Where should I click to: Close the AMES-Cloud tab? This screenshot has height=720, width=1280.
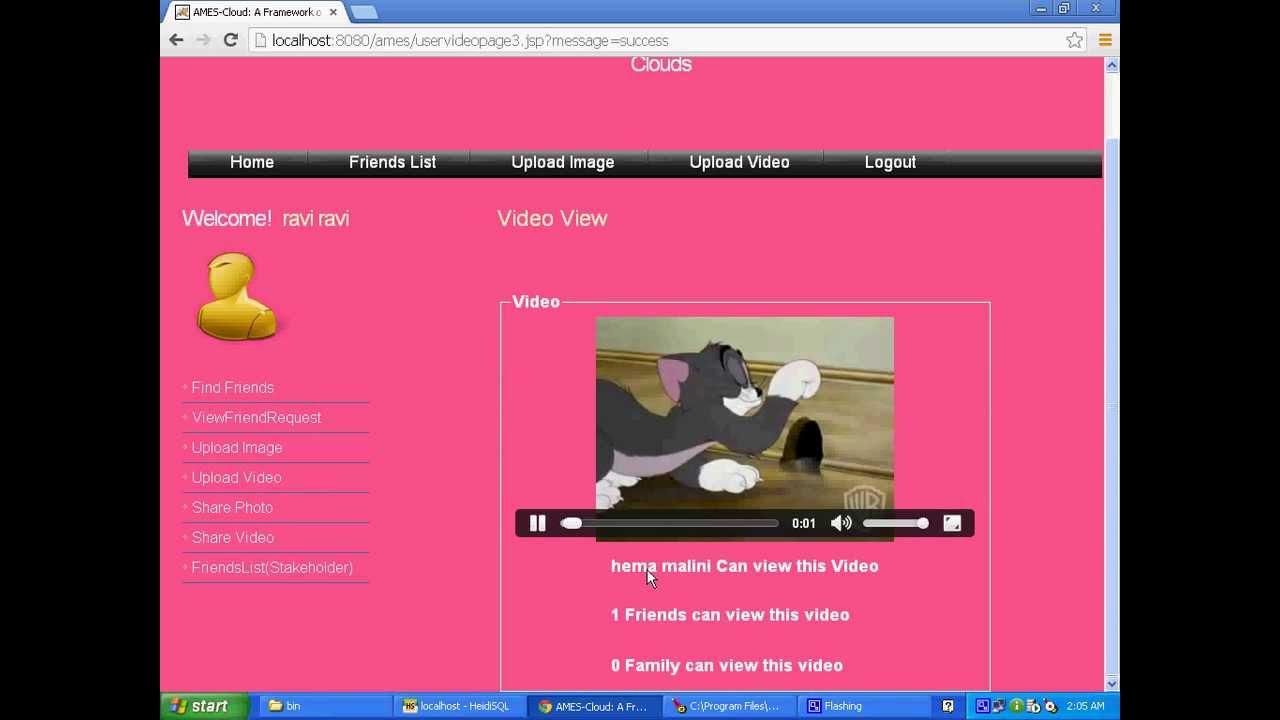click(x=333, y=12)
